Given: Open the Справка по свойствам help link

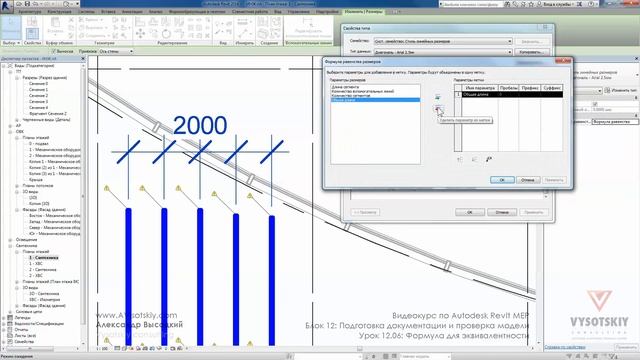Looking at the screenshot, I should coord(564,347).
